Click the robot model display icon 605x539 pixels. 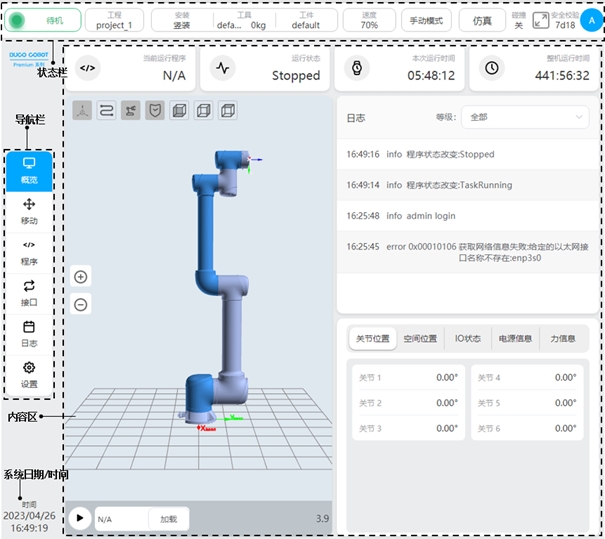131,111
